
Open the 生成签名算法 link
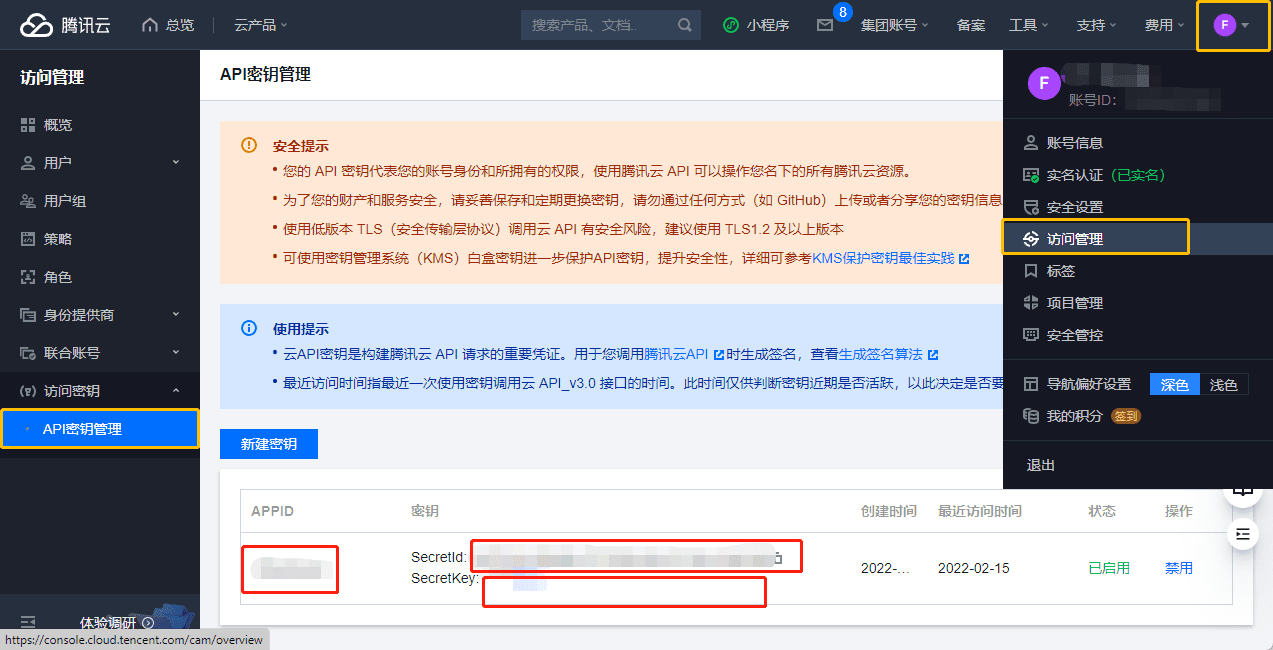pyautogui.click(x=888, y=354)
